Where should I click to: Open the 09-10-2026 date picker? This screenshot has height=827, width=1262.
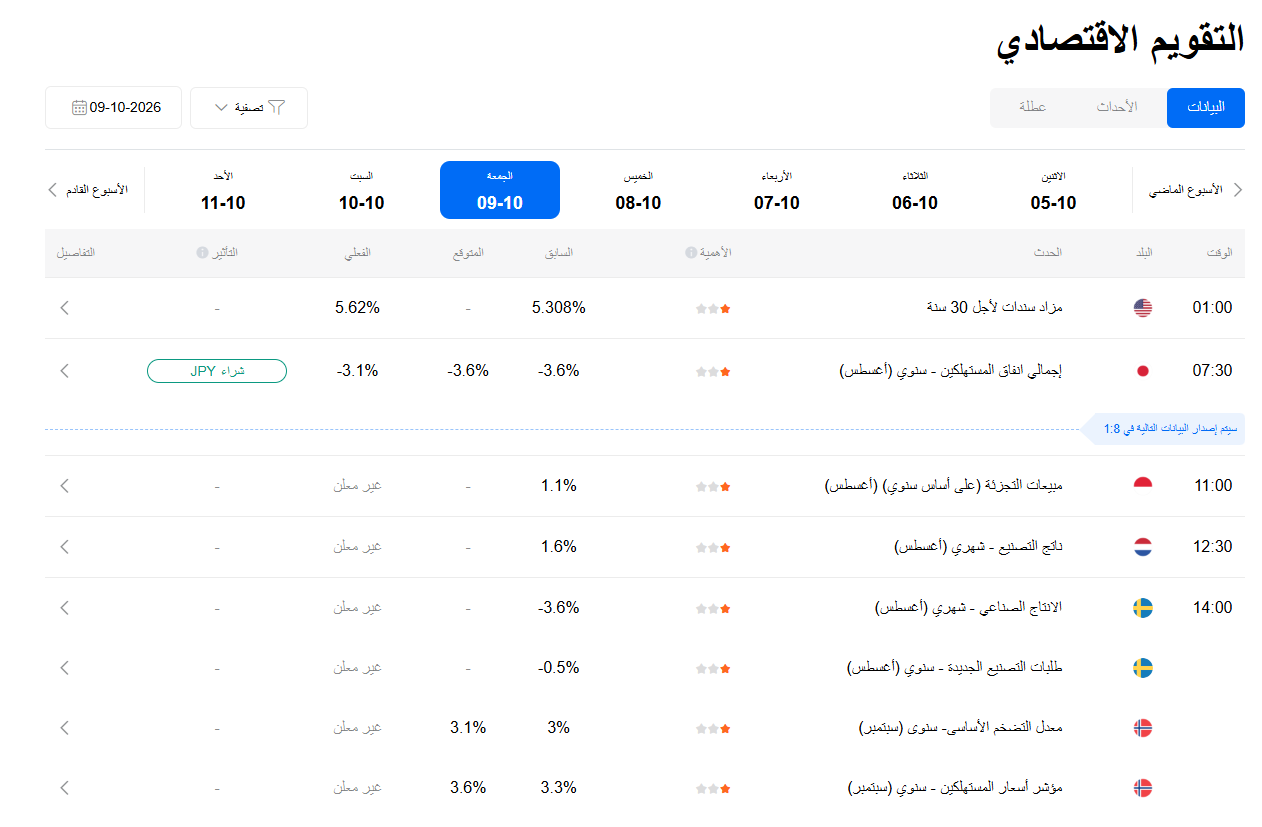click(x=113, y=108)
